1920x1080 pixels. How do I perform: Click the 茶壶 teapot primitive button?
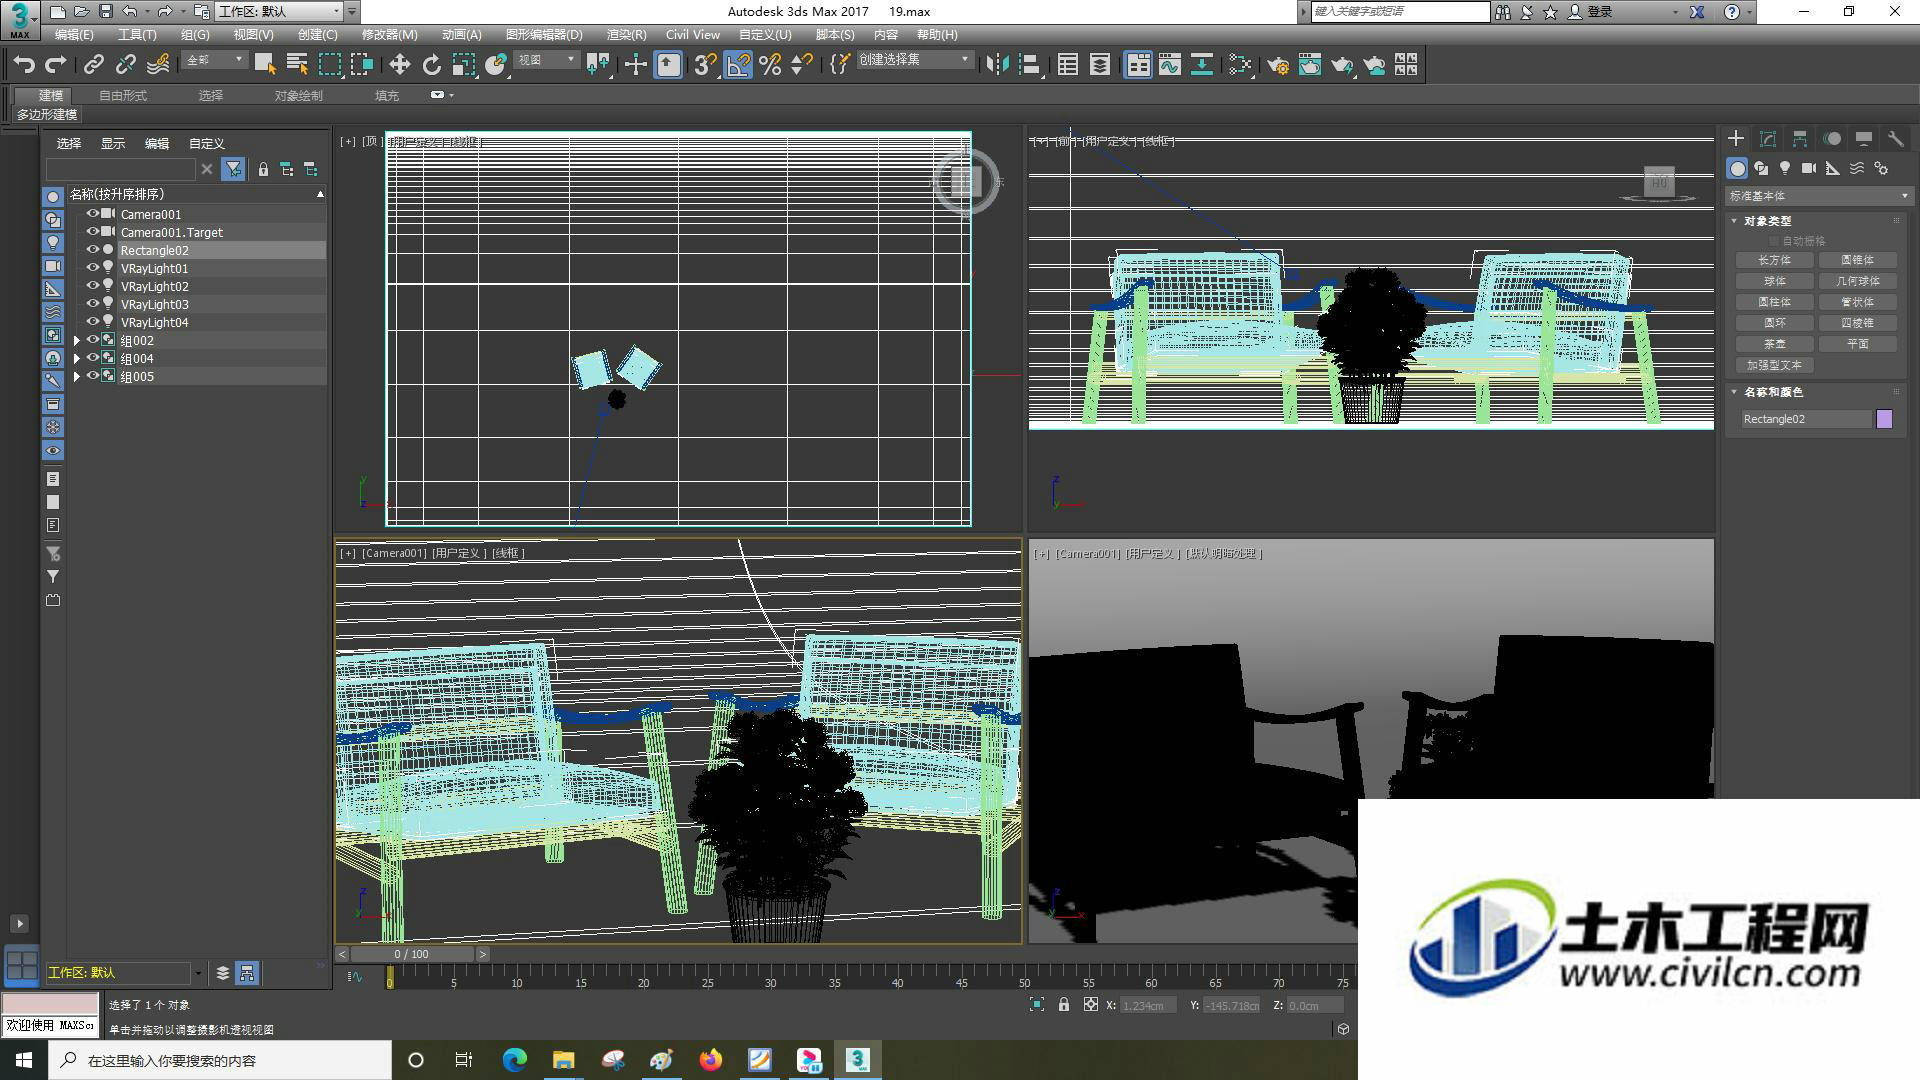point(1775,344)
